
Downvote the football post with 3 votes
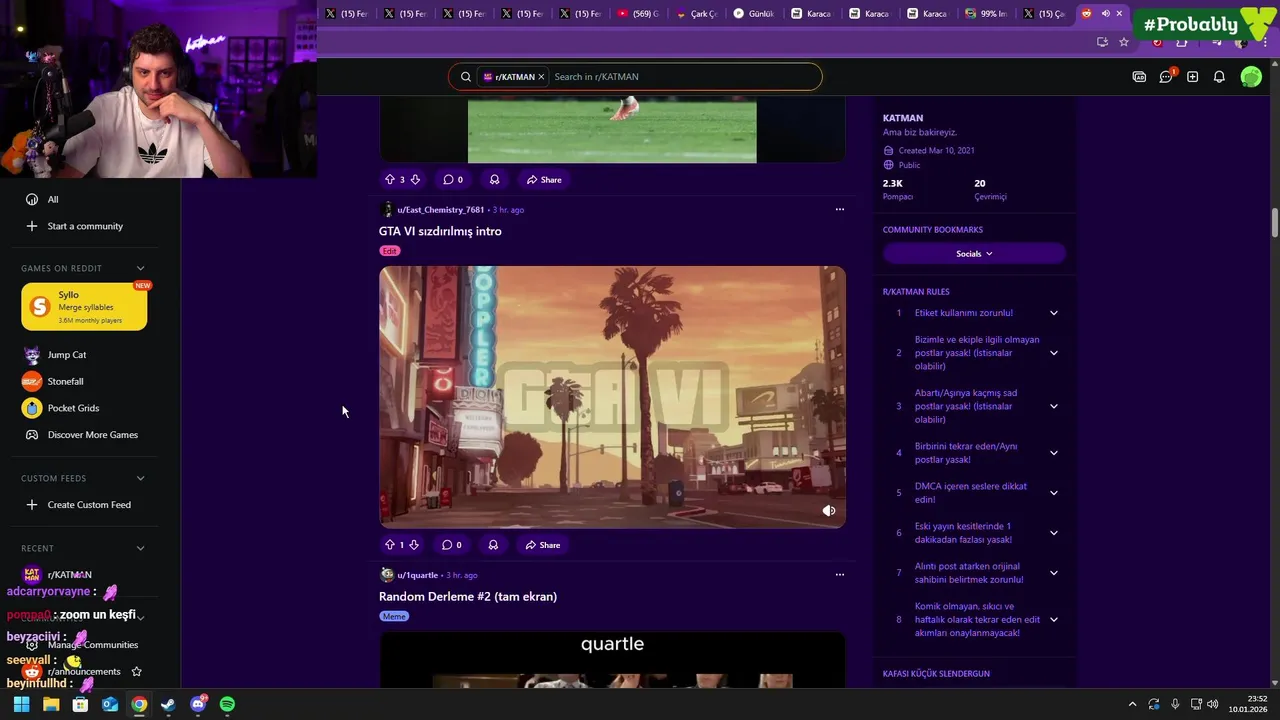[415, 180]
